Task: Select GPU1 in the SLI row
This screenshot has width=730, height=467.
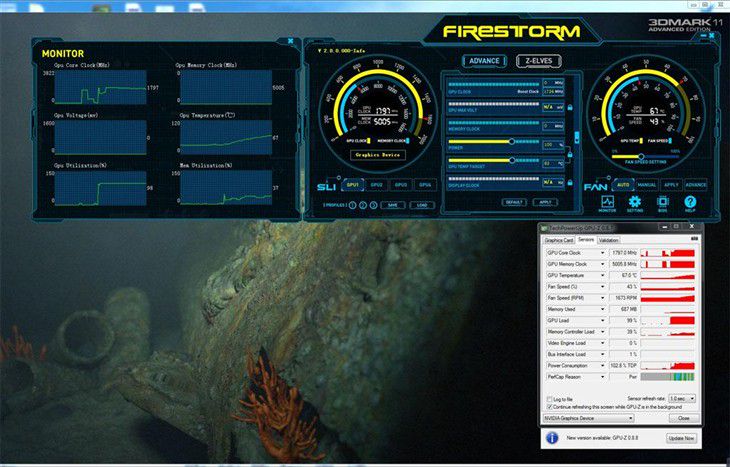Action: click(353, 185)
